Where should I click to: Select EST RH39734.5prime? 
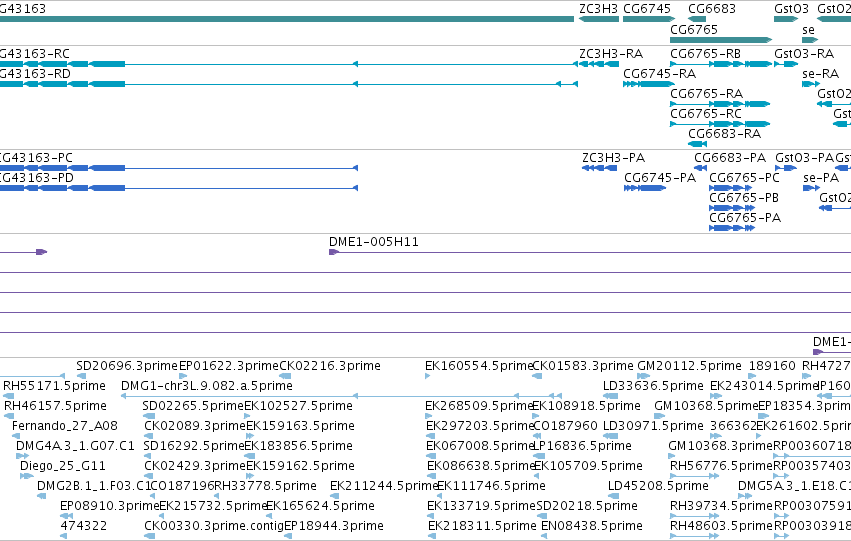coord(695,516)
